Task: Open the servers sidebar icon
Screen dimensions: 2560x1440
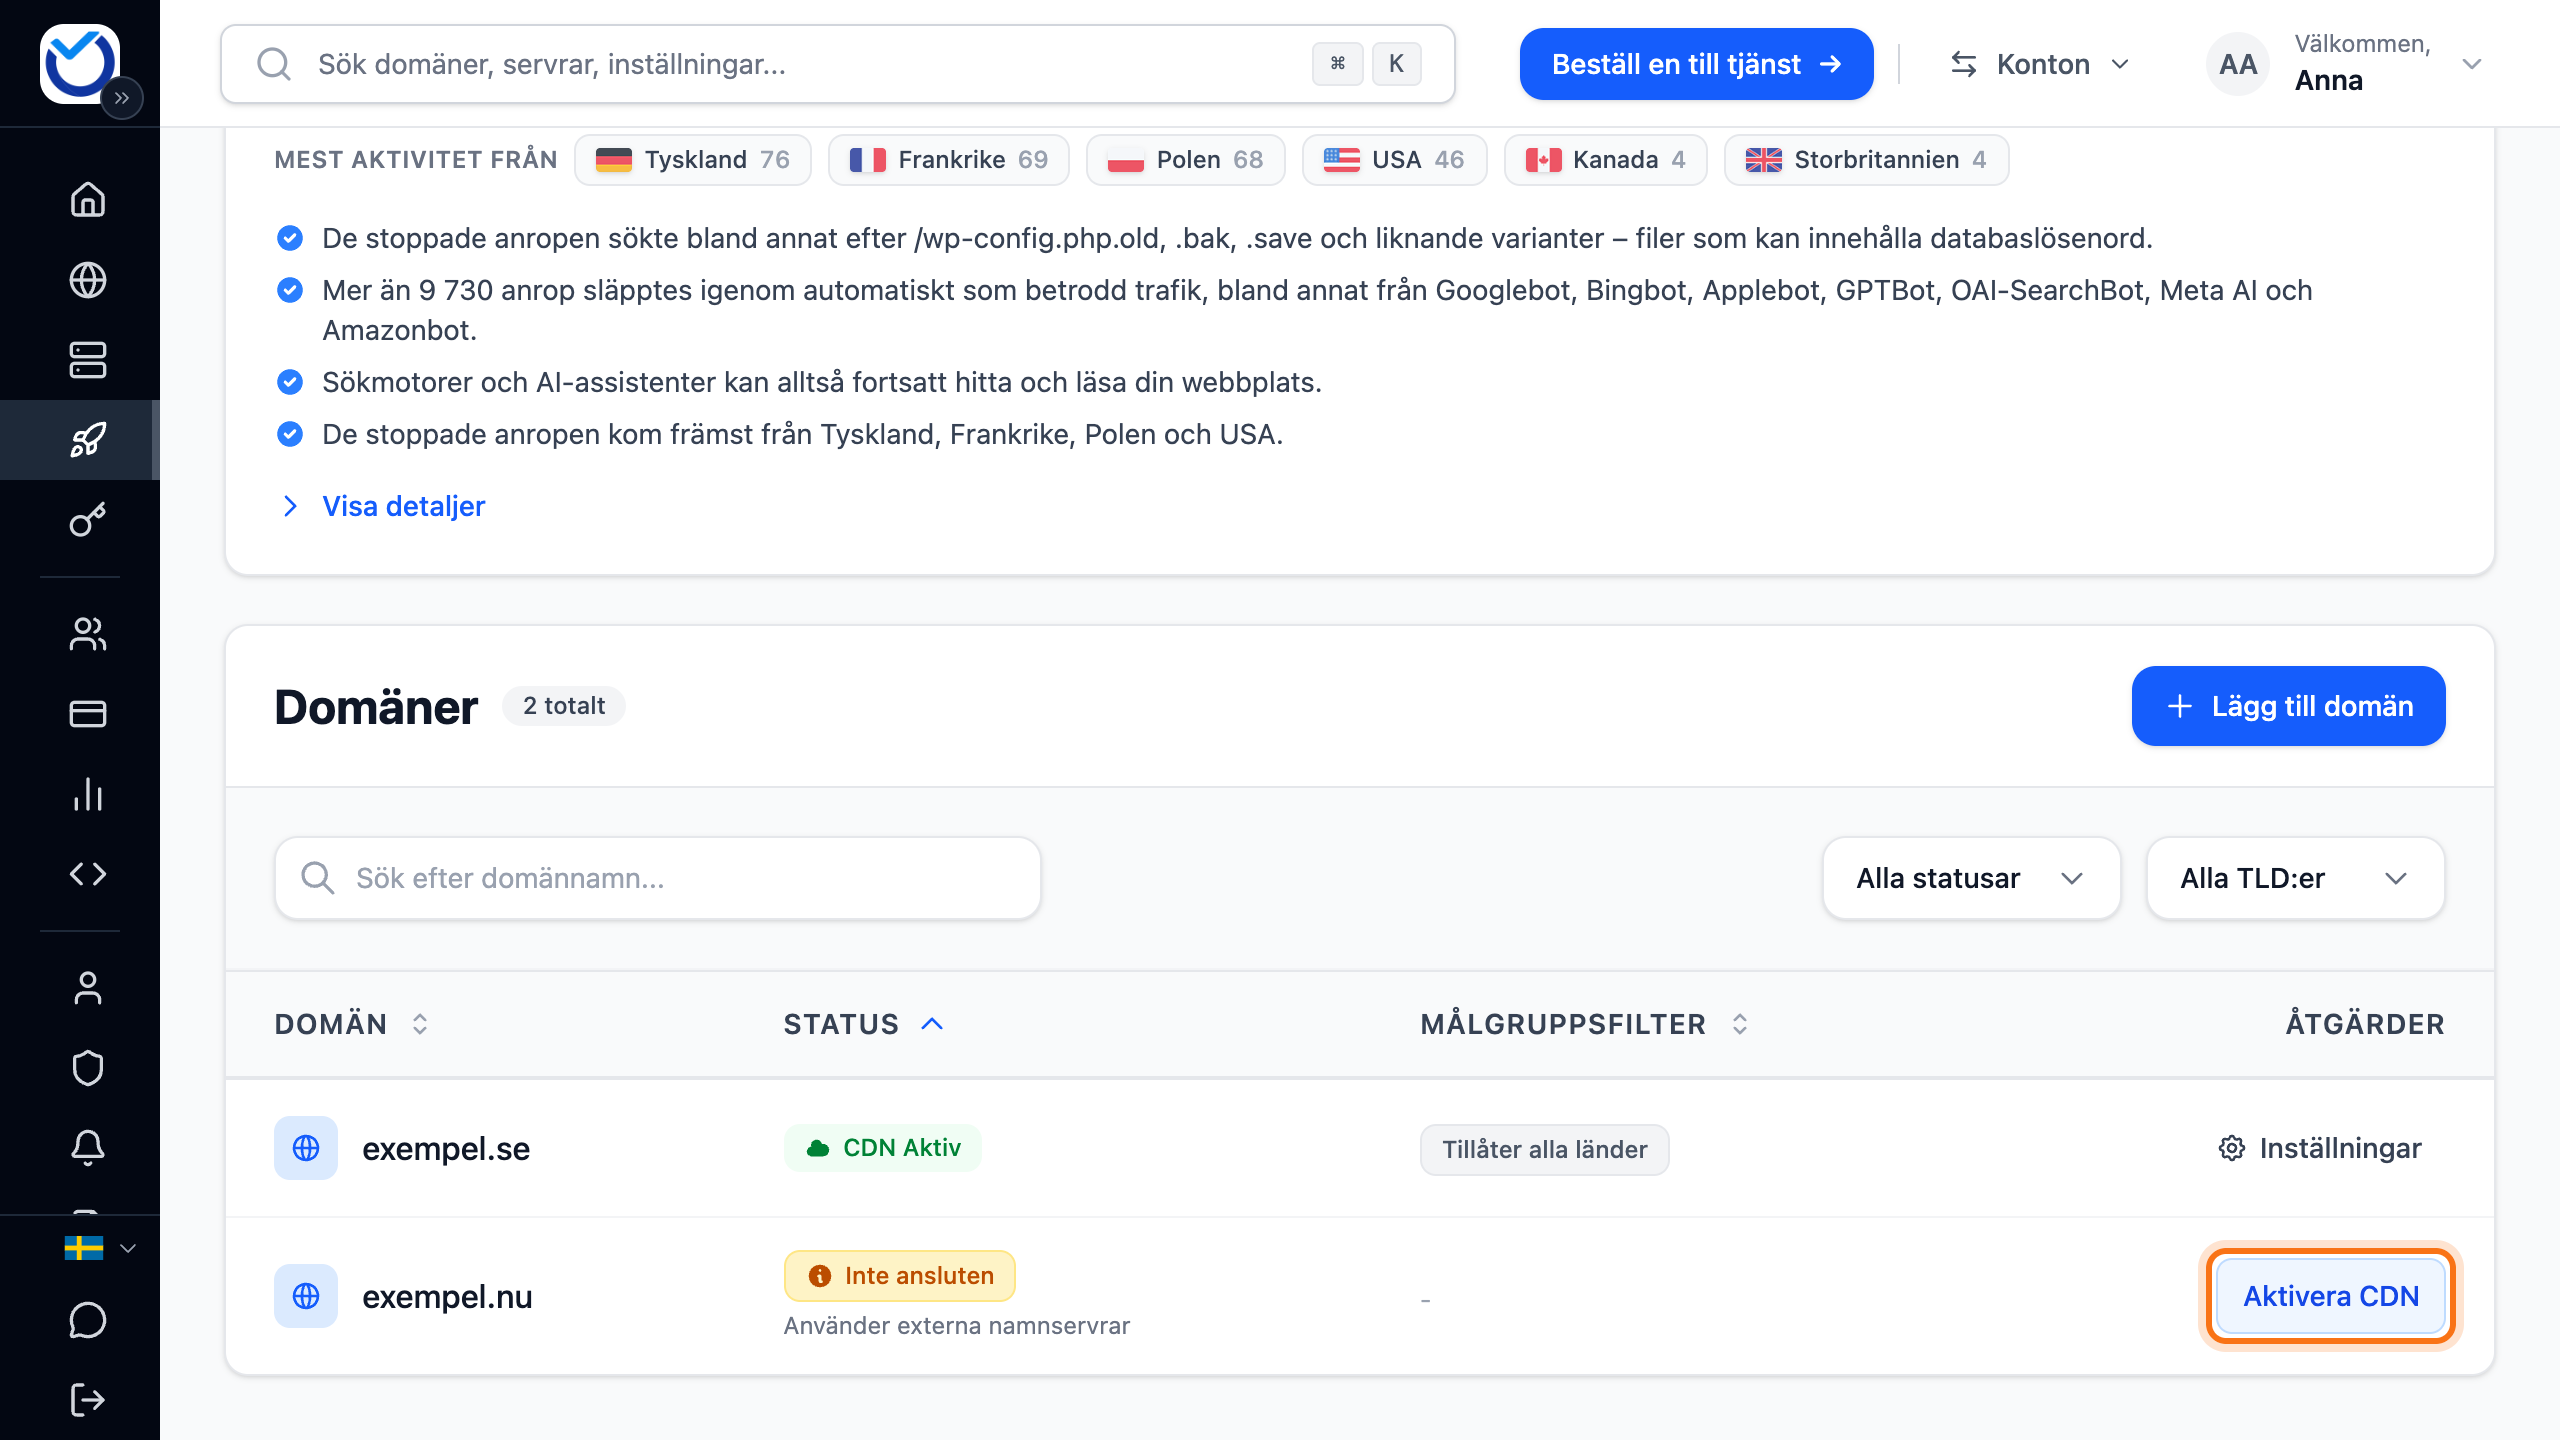Action: coord(88,360)
